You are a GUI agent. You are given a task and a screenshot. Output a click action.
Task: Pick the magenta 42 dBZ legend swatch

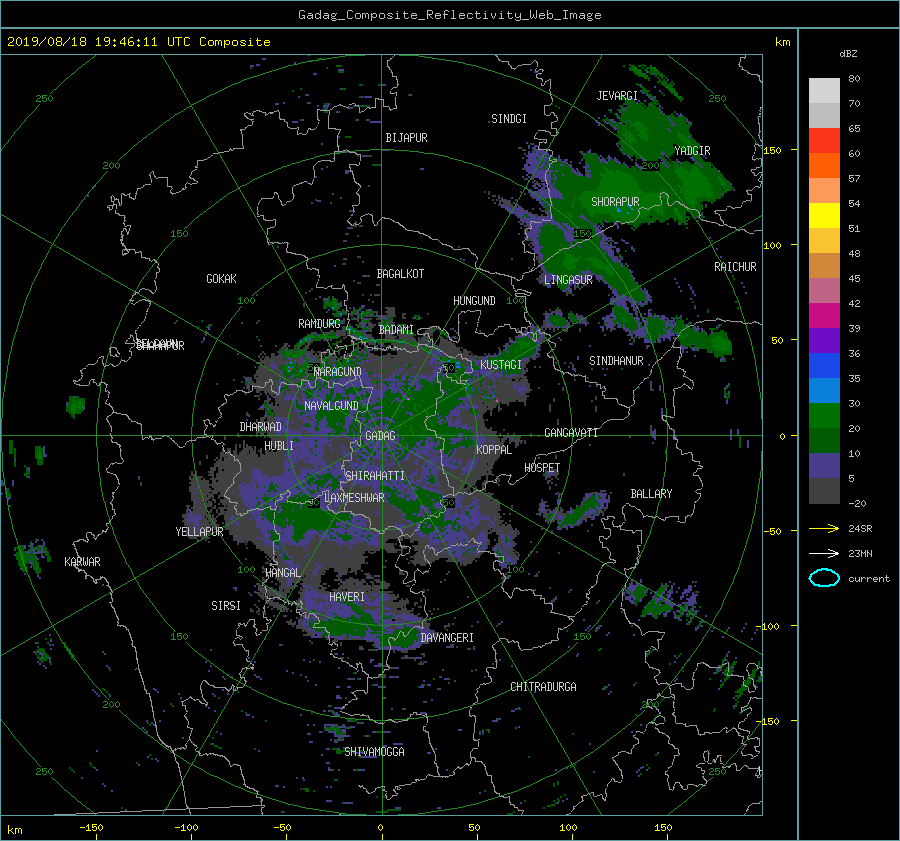click(824, 315)
